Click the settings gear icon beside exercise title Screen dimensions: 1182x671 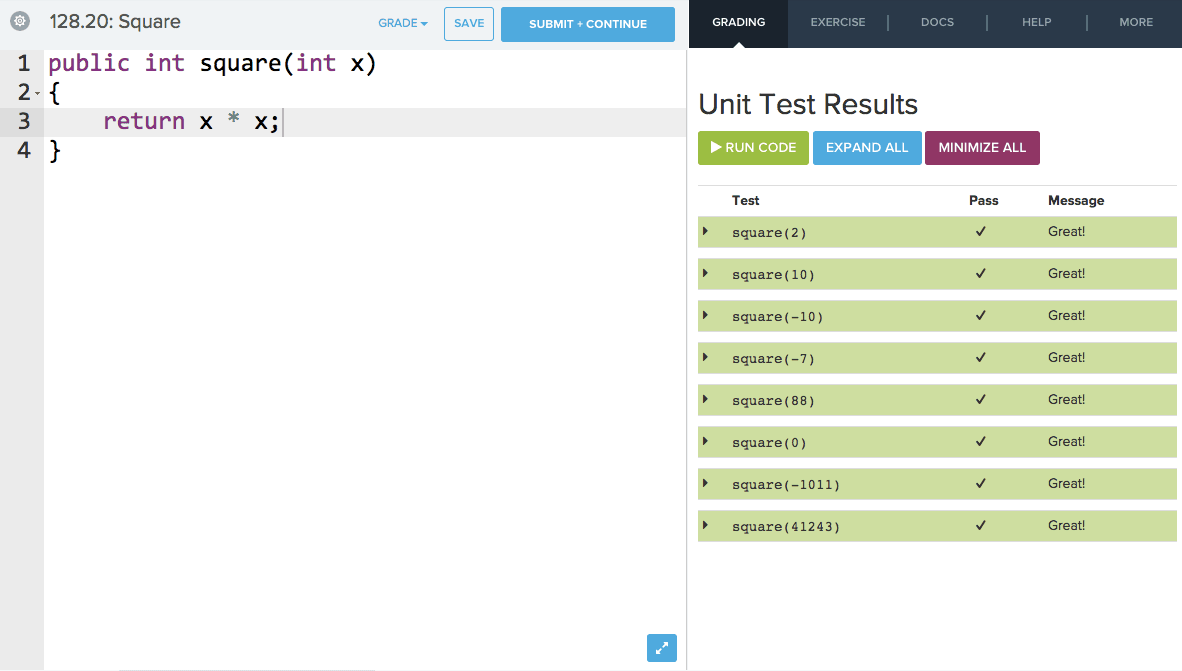pyautogui.click(x=19, y=21)
